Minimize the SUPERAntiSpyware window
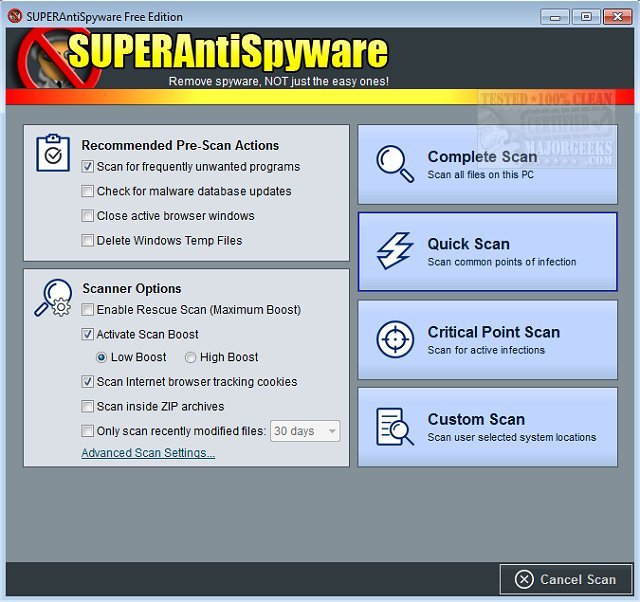640x602 pixels. (x=554, y=17)
